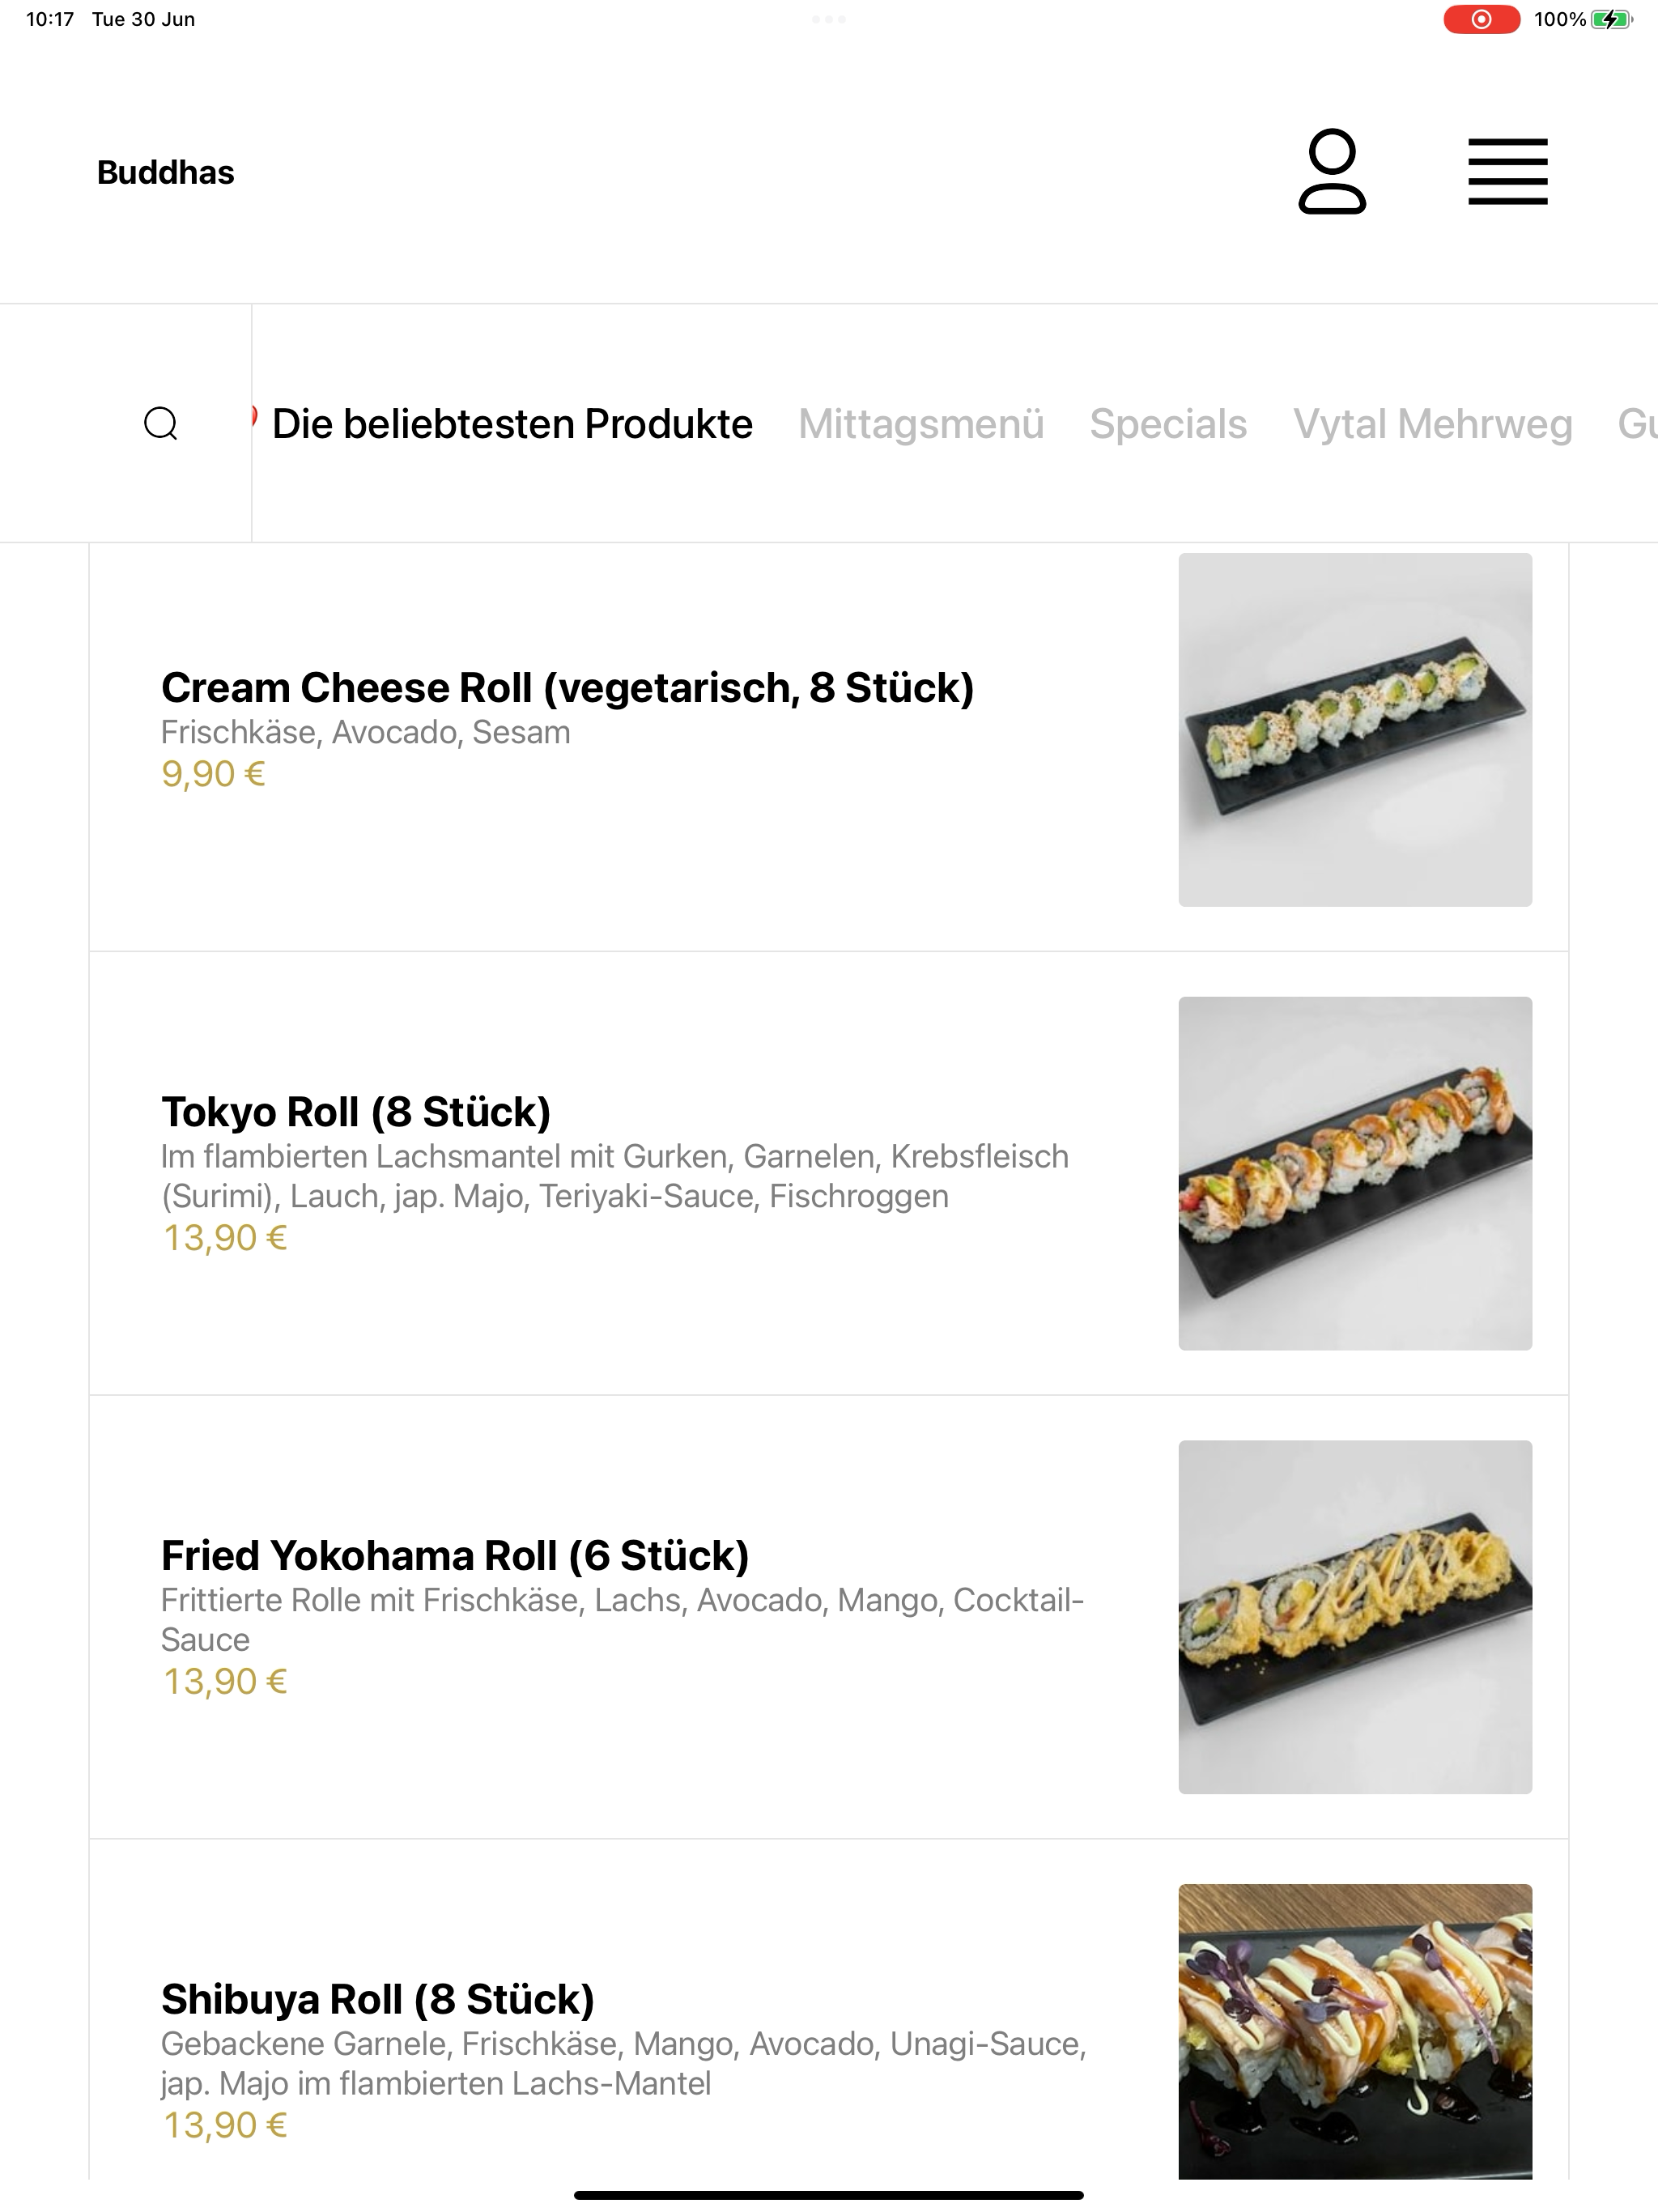Viewport: 1658px width, 2212px height.
Task: Tap the multitasking three-dots control
Action: tap(829, 19)
